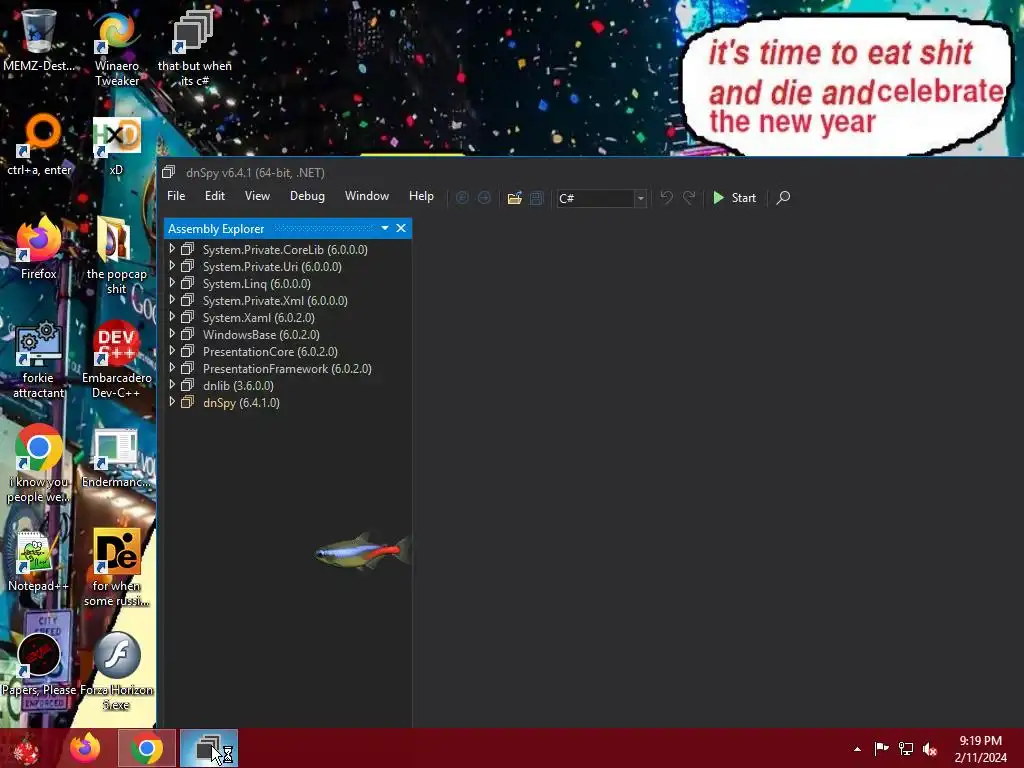Open the Edit menu
The width and height of the screenshot is (1024, 768).
click(214, 196)
